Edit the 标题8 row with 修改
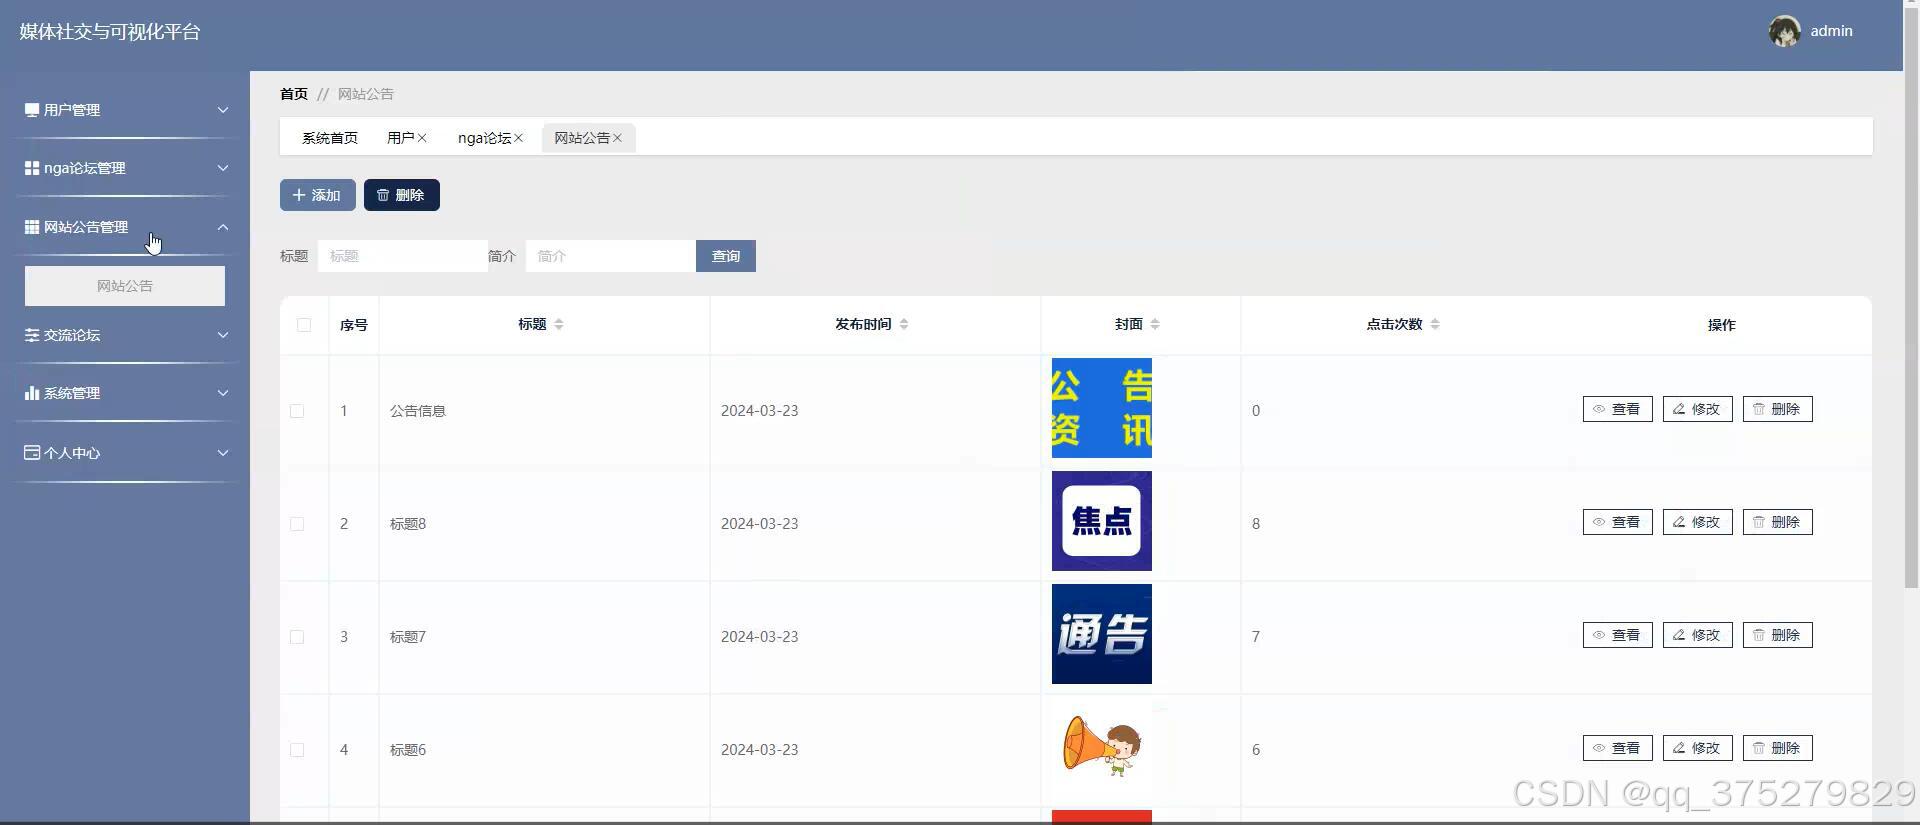1920x825 pixels. pos(1697,522)
